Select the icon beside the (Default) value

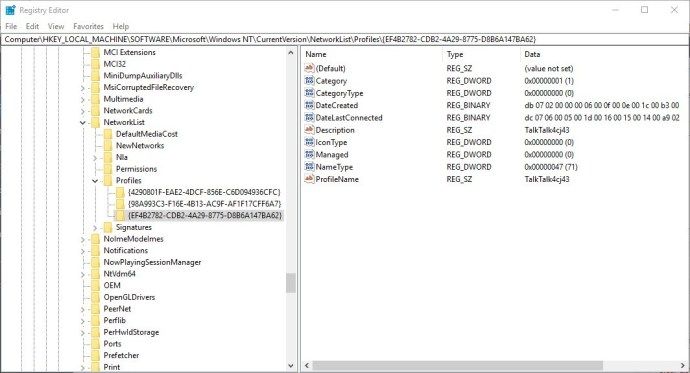pyautogui.click(x=309, y=68)
